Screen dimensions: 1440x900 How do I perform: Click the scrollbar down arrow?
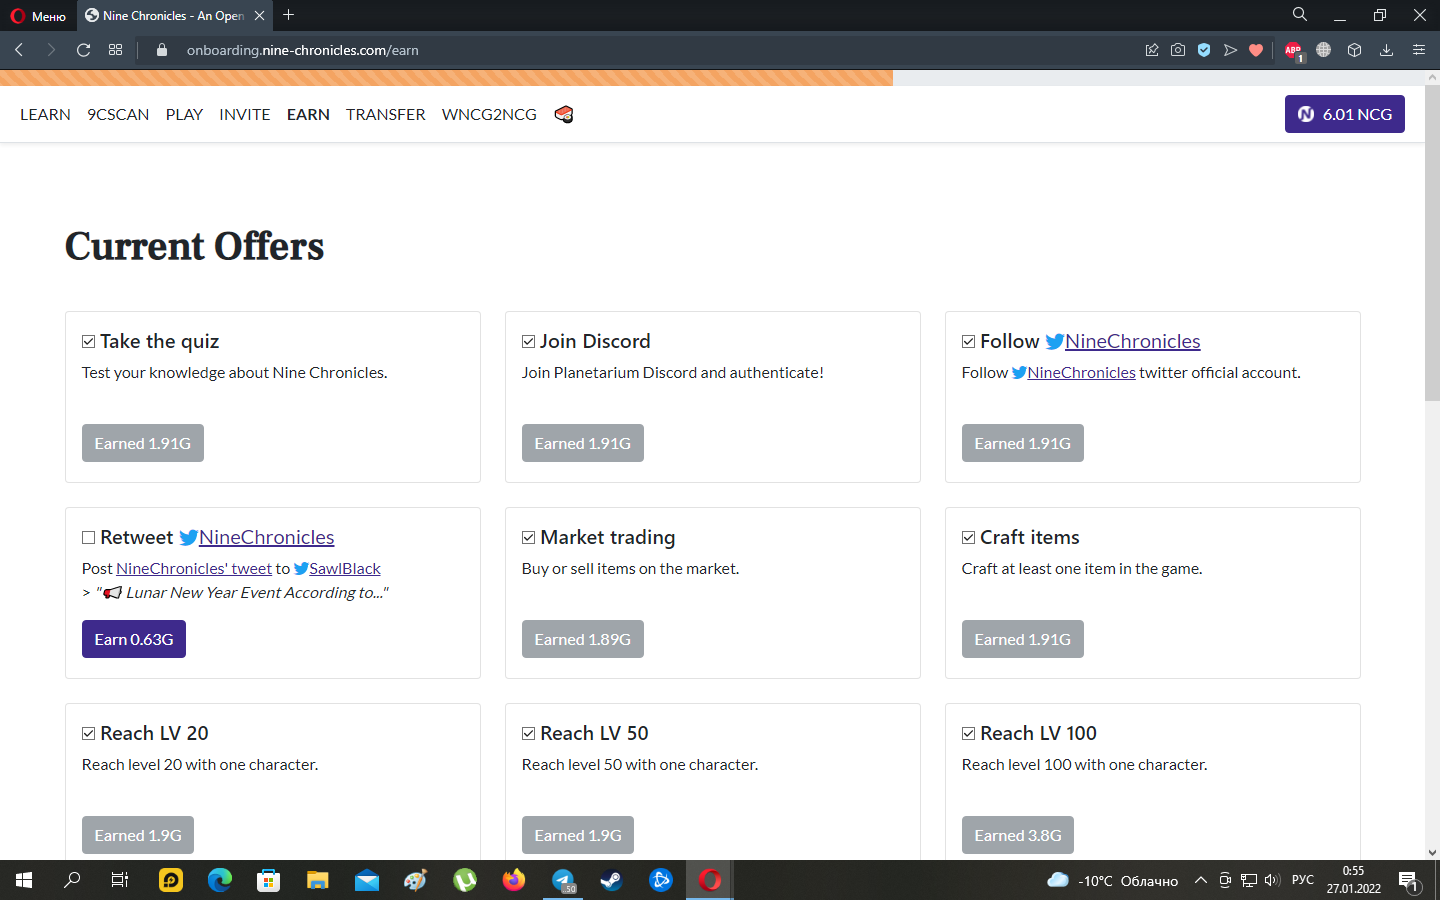click(x=1432, y=853)
